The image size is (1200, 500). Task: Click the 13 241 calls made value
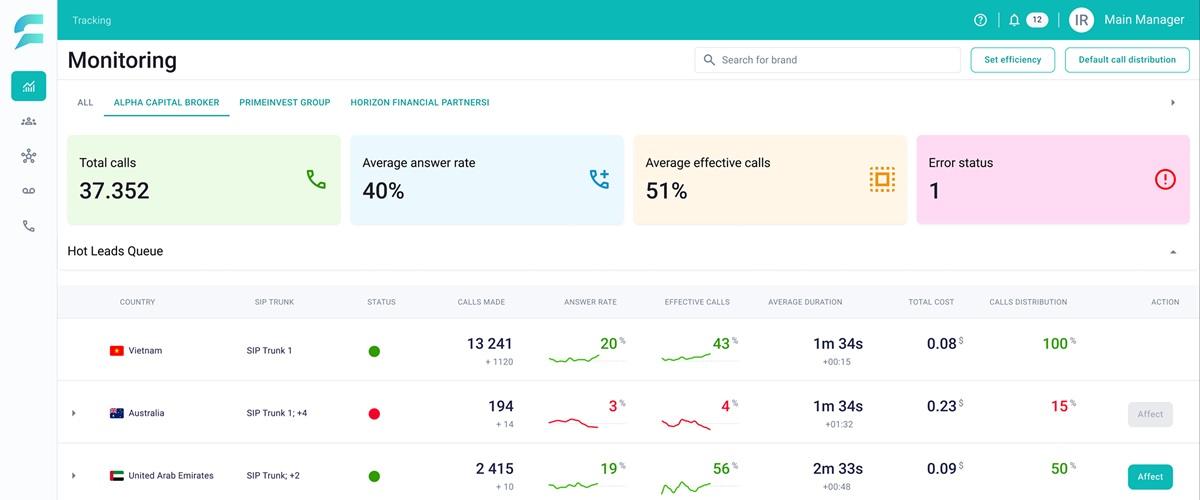(x=490, y=343)
